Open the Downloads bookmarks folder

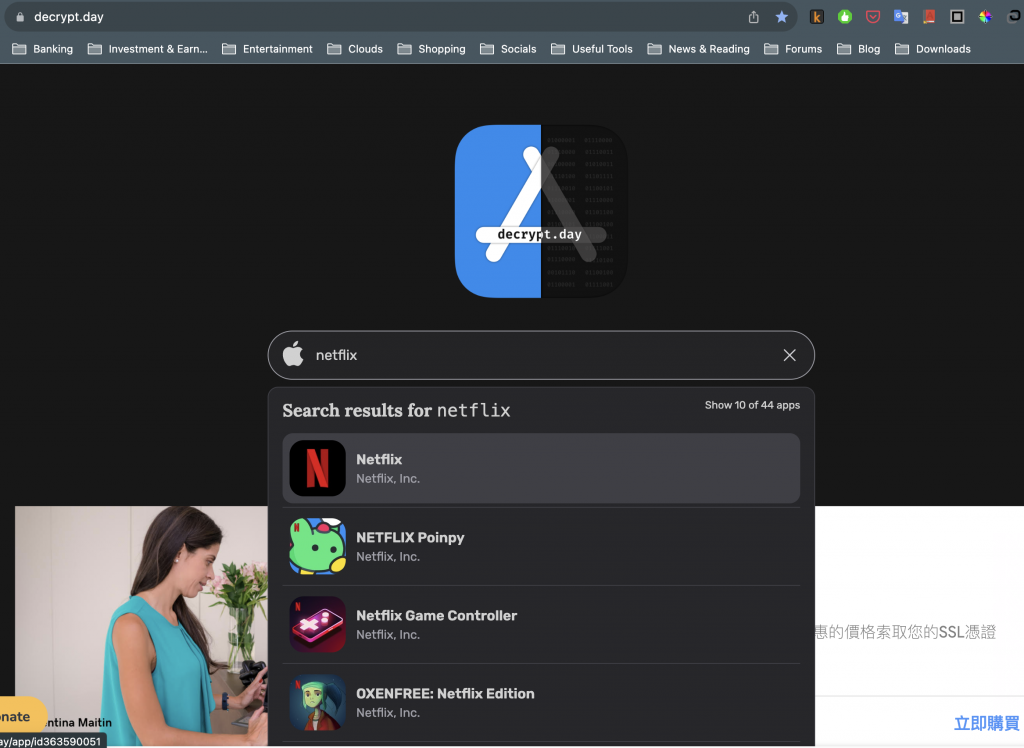click(x=933, y=49)
